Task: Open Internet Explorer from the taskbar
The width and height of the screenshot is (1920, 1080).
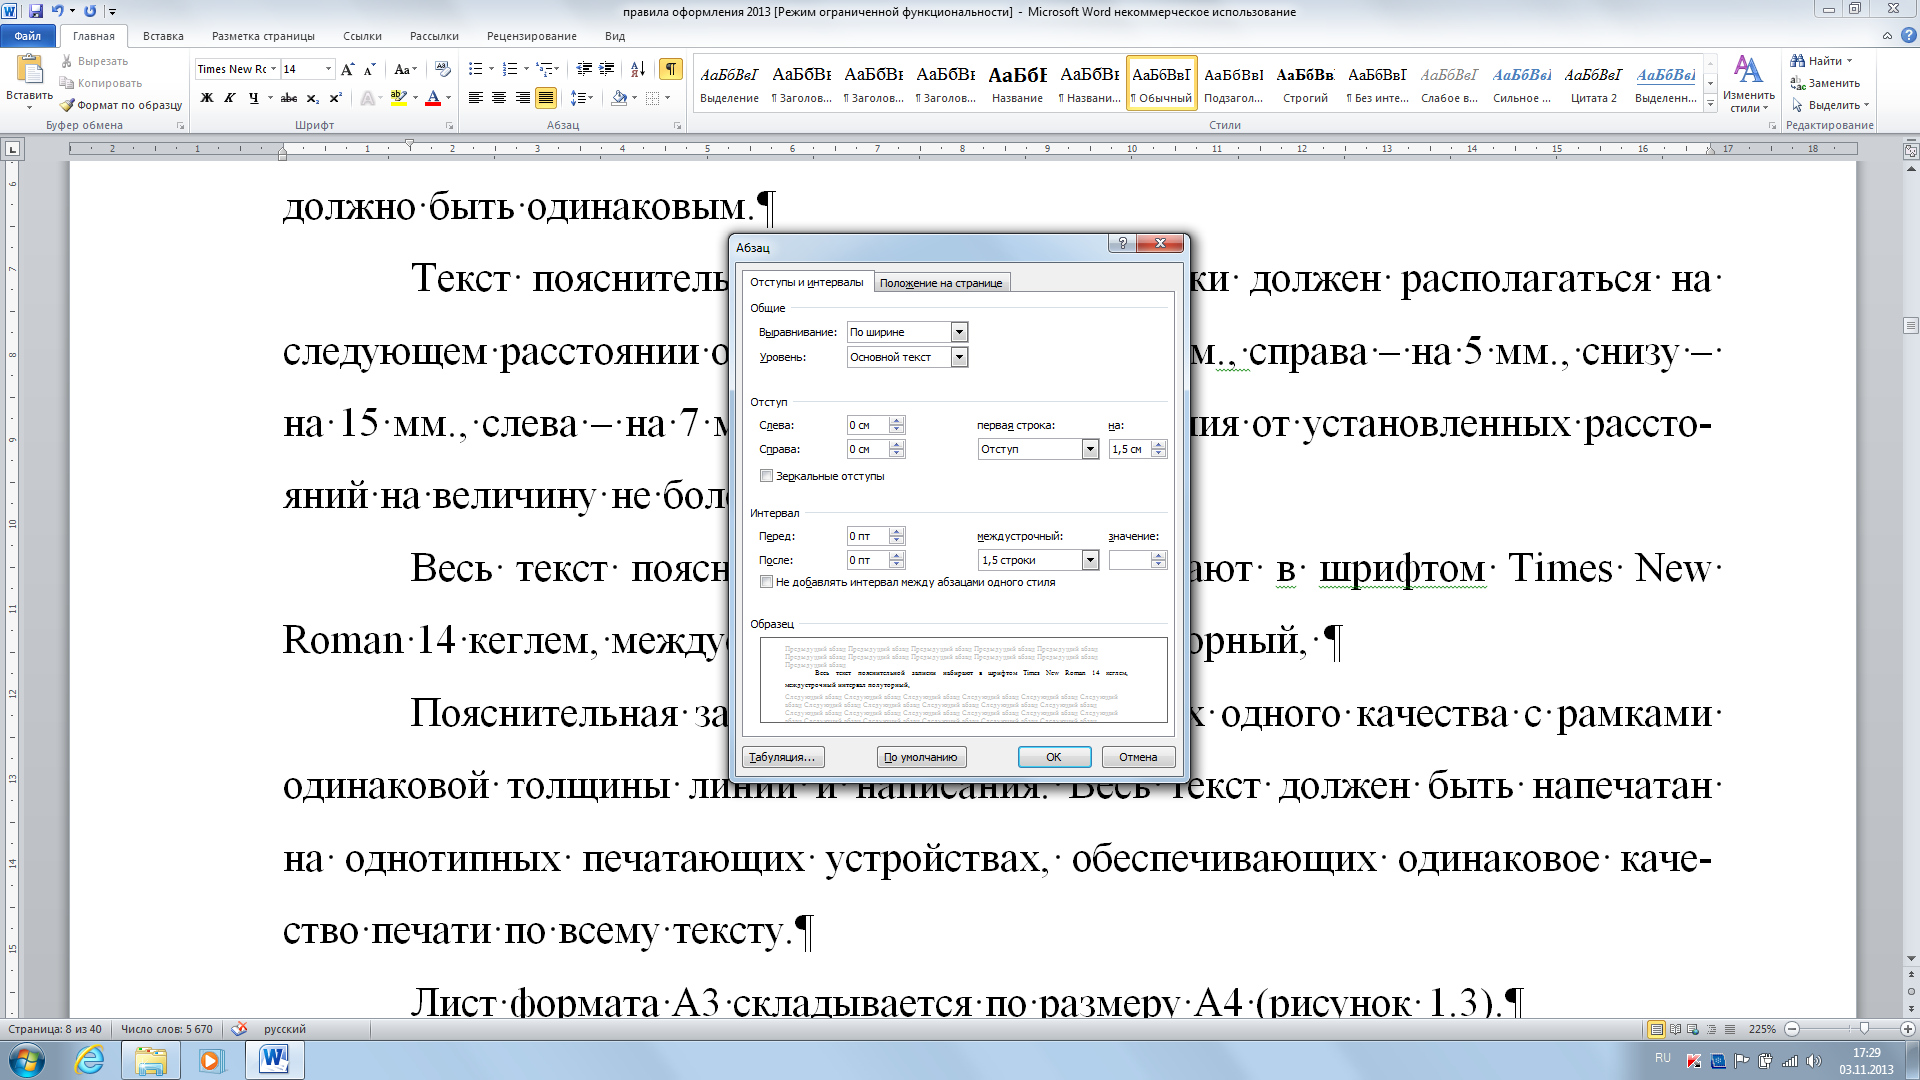Action: pos(90,1060)
